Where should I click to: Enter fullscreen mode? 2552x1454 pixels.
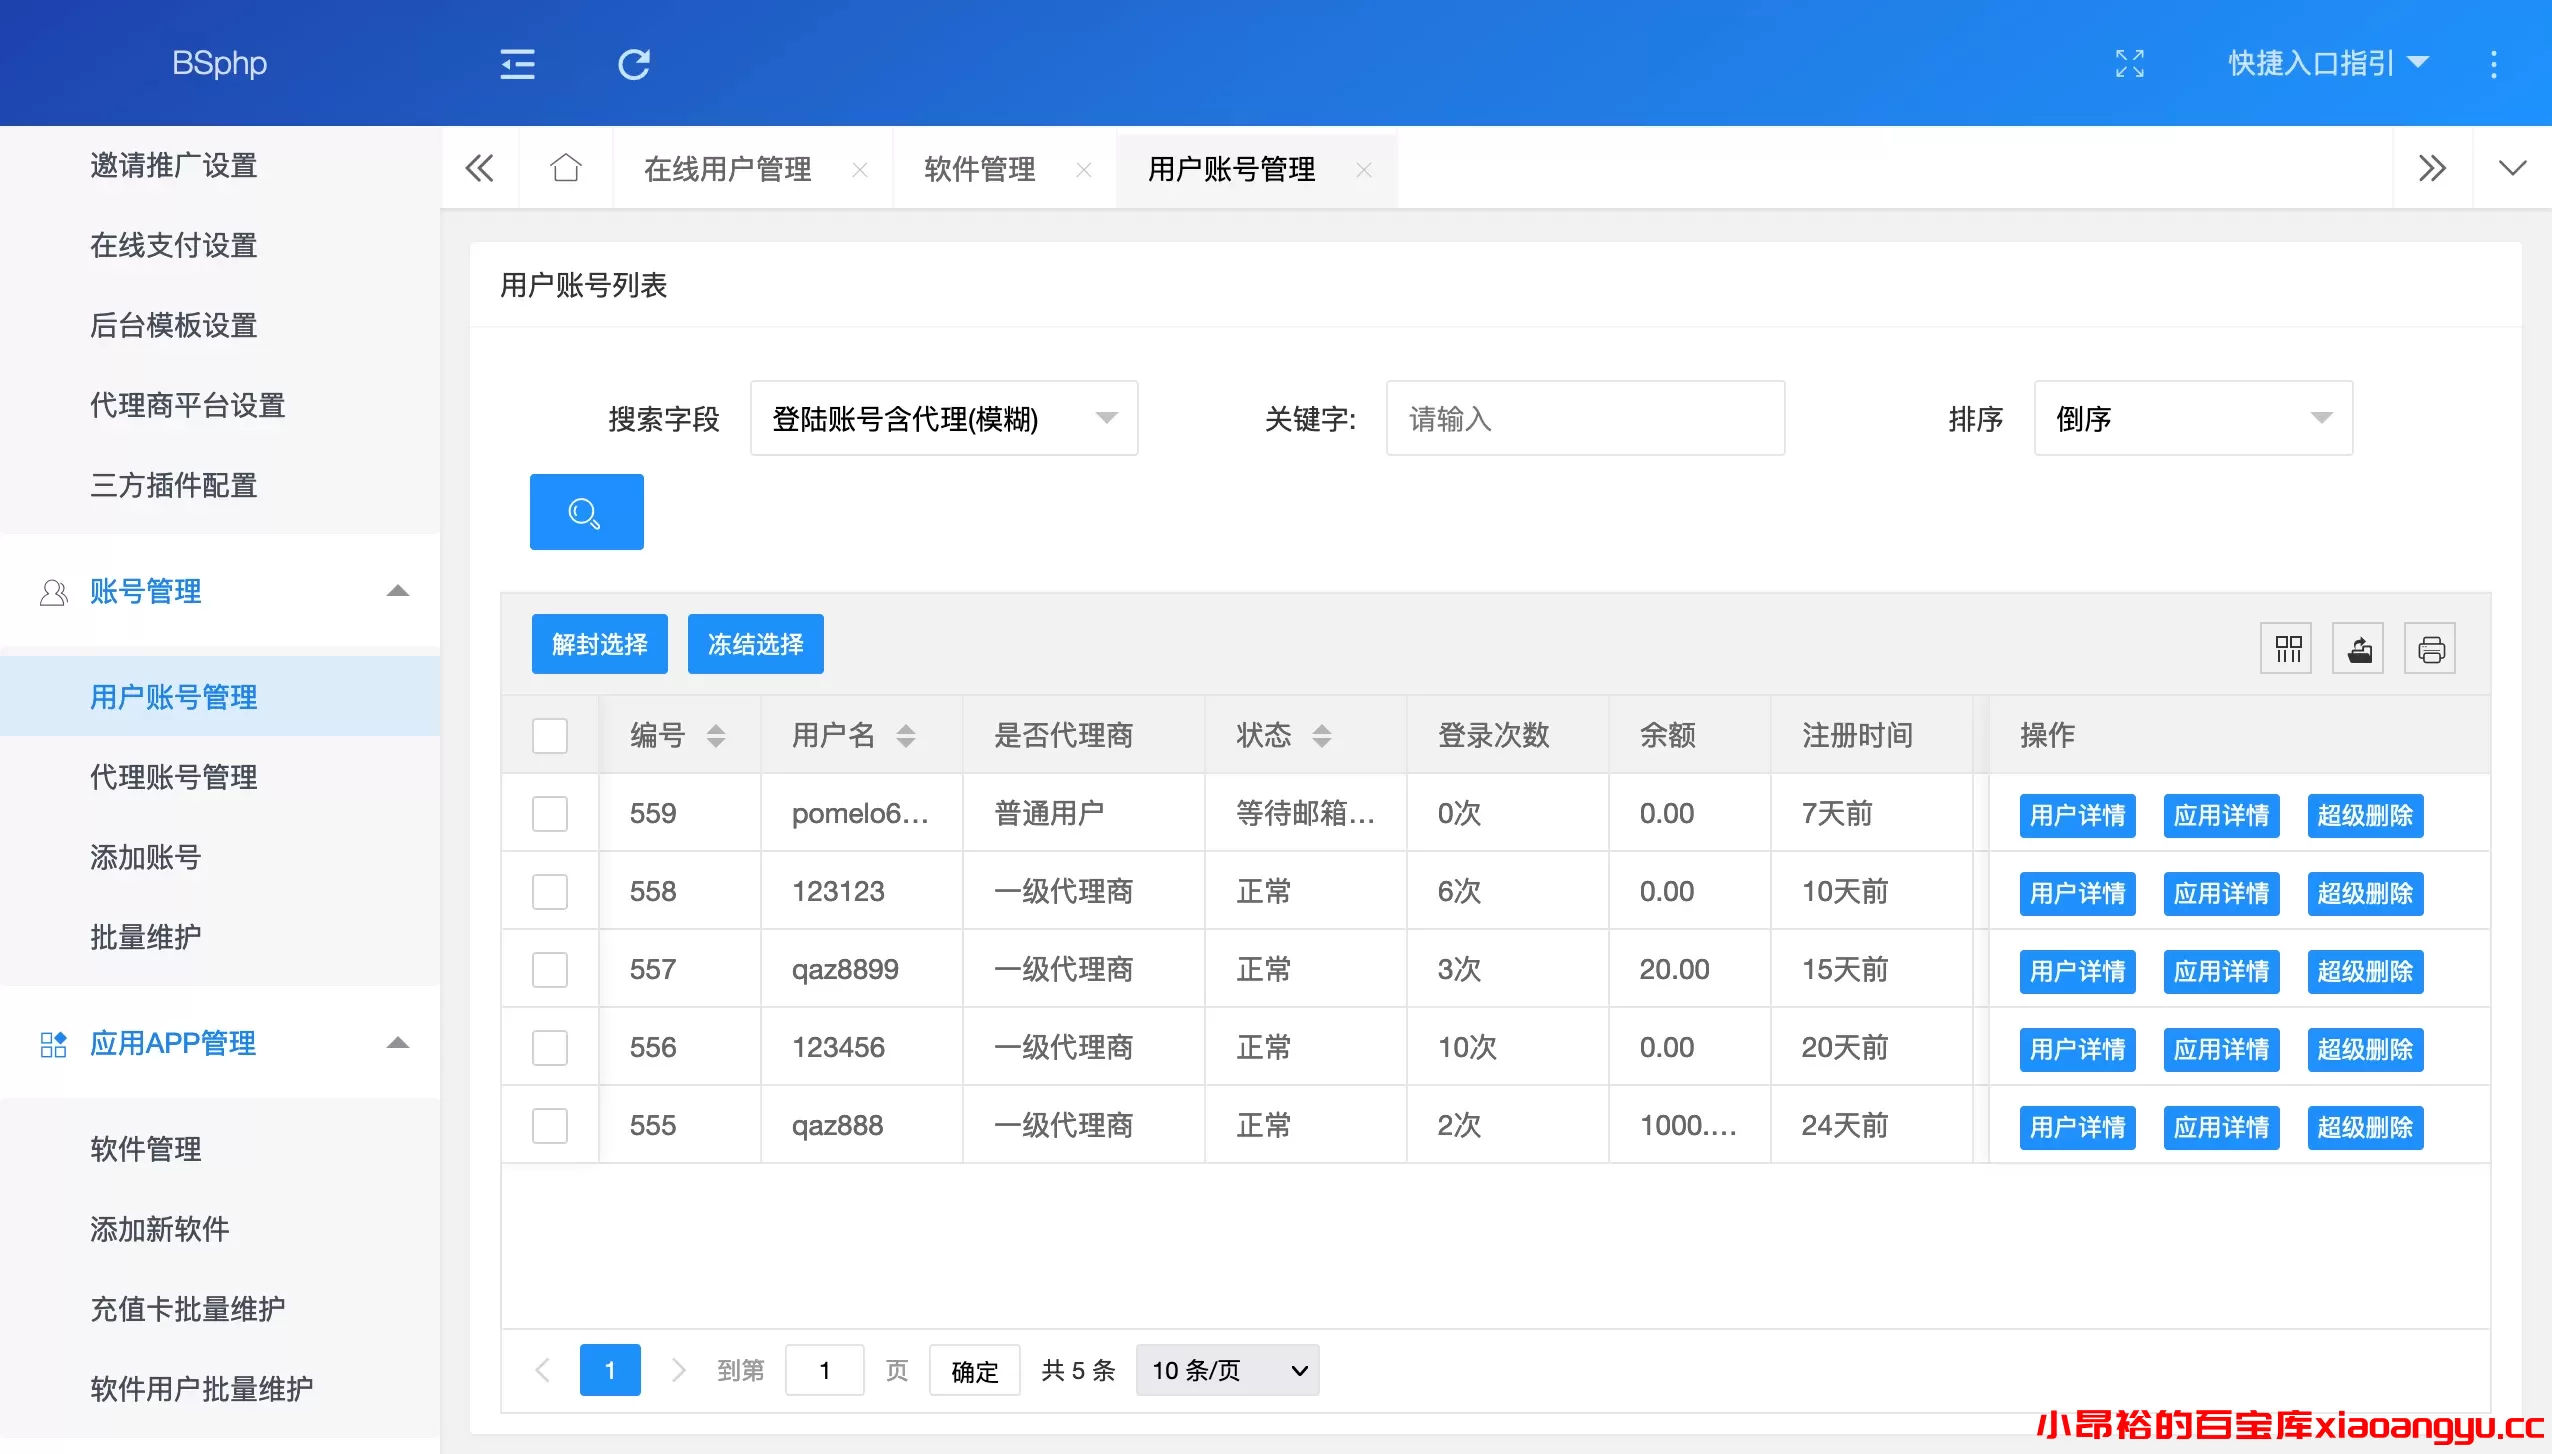(2131, 63)
